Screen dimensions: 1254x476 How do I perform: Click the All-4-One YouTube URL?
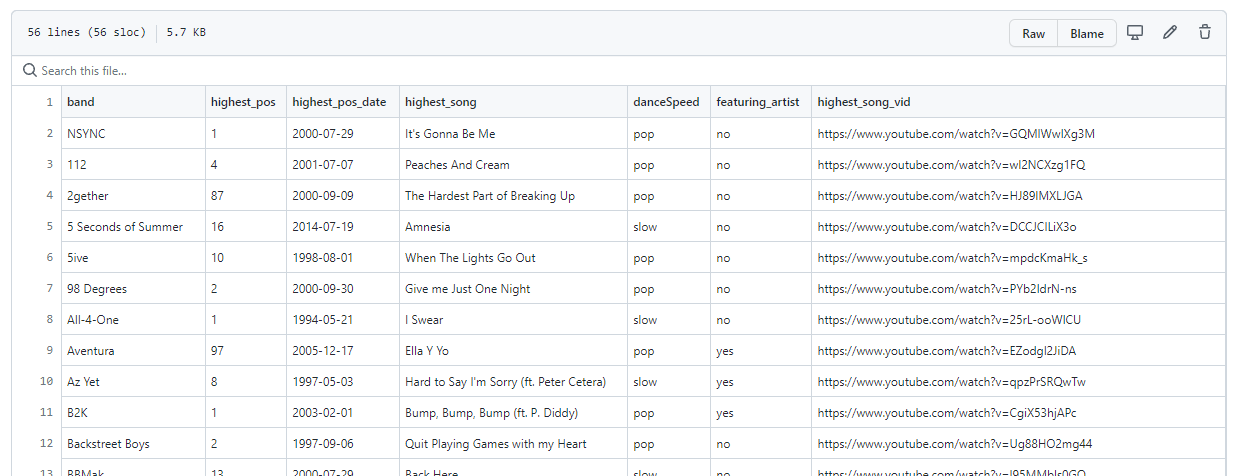949,320
